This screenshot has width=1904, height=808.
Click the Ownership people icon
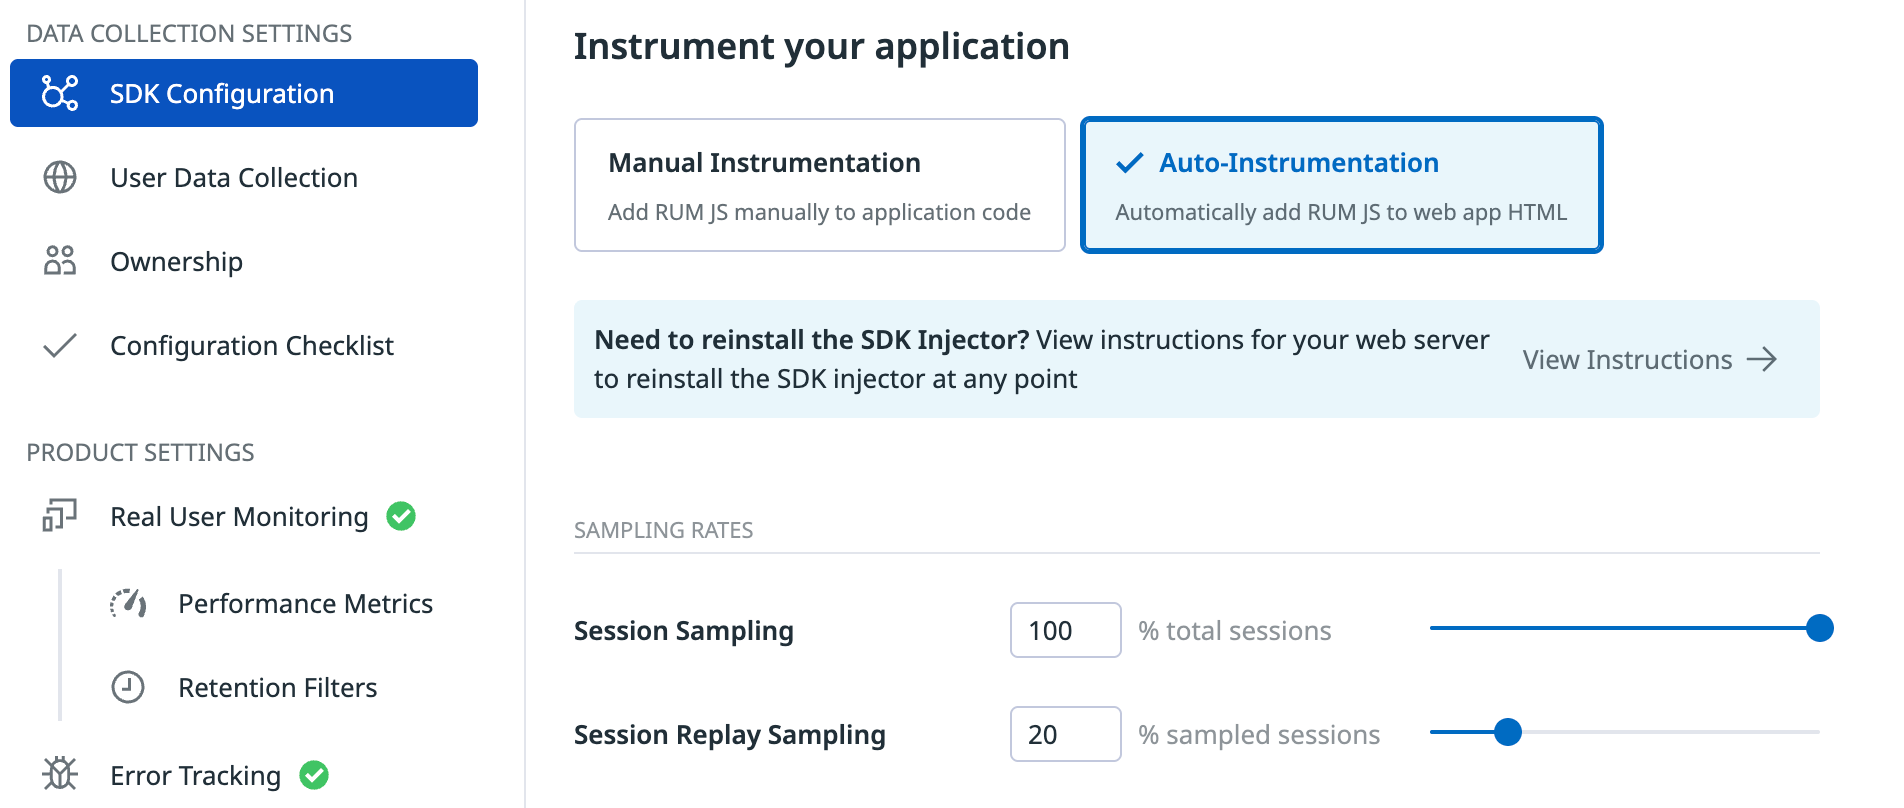[60, 261]
